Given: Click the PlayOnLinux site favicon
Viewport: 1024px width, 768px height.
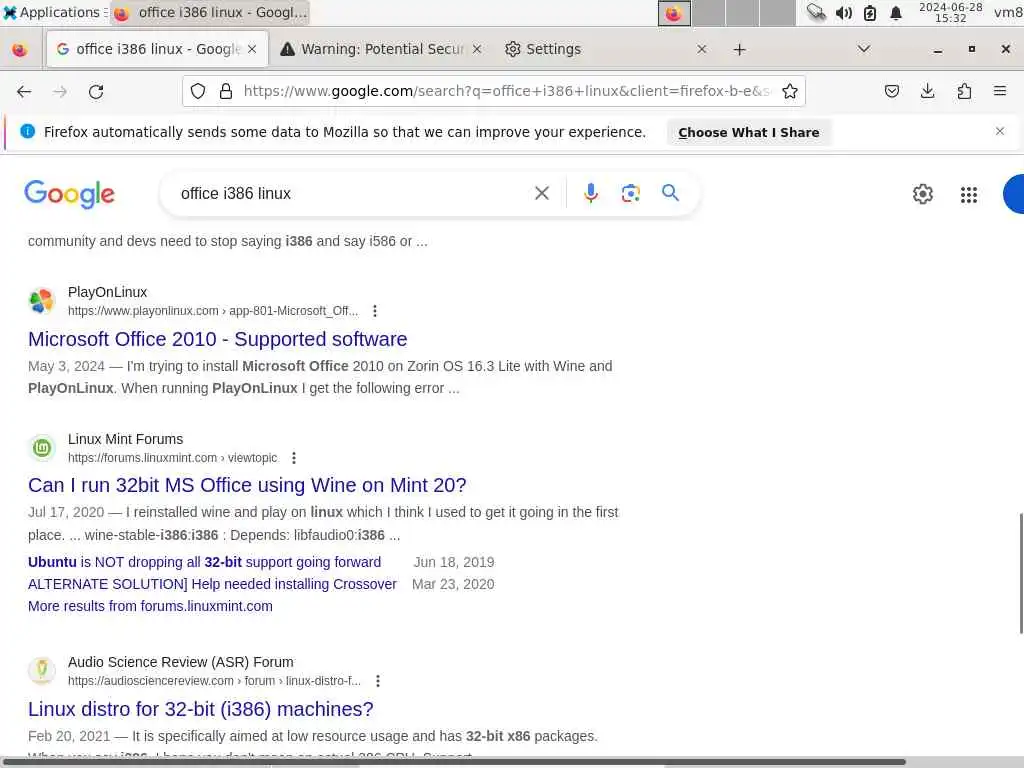Looking at the screenshot, I should pos(42,301).
